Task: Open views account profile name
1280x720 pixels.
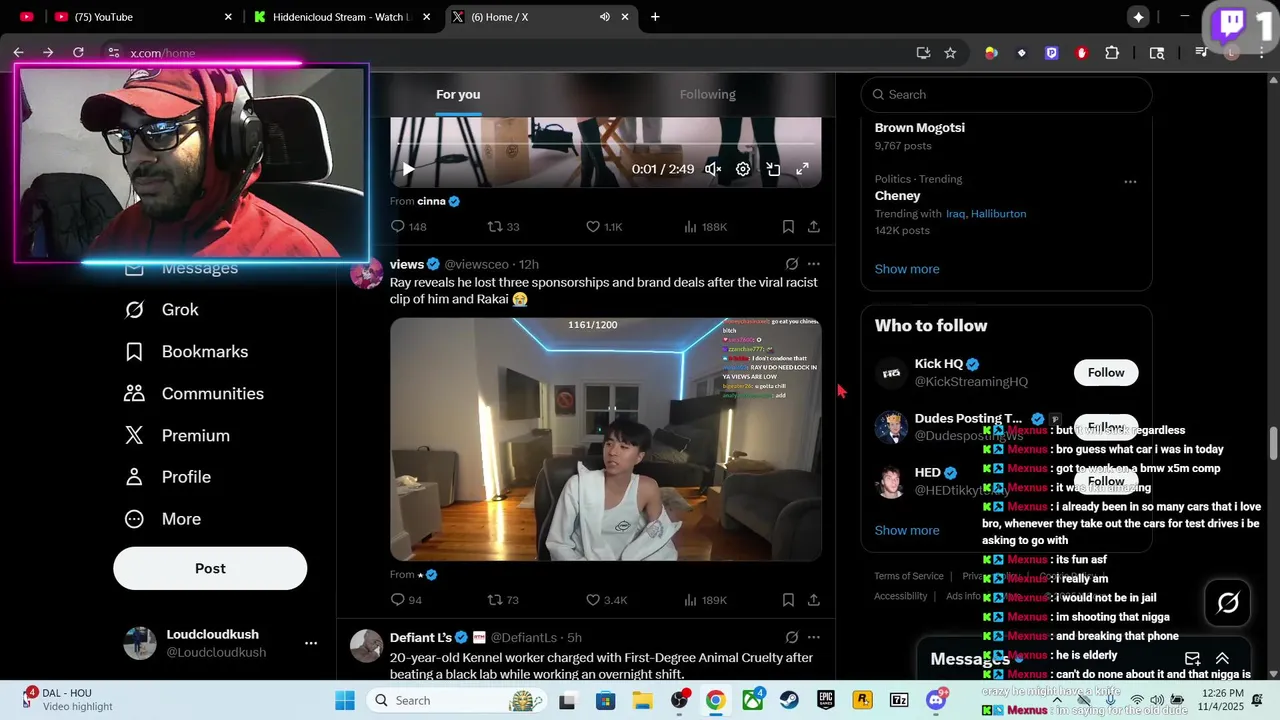Action: (x=407, y=264)
